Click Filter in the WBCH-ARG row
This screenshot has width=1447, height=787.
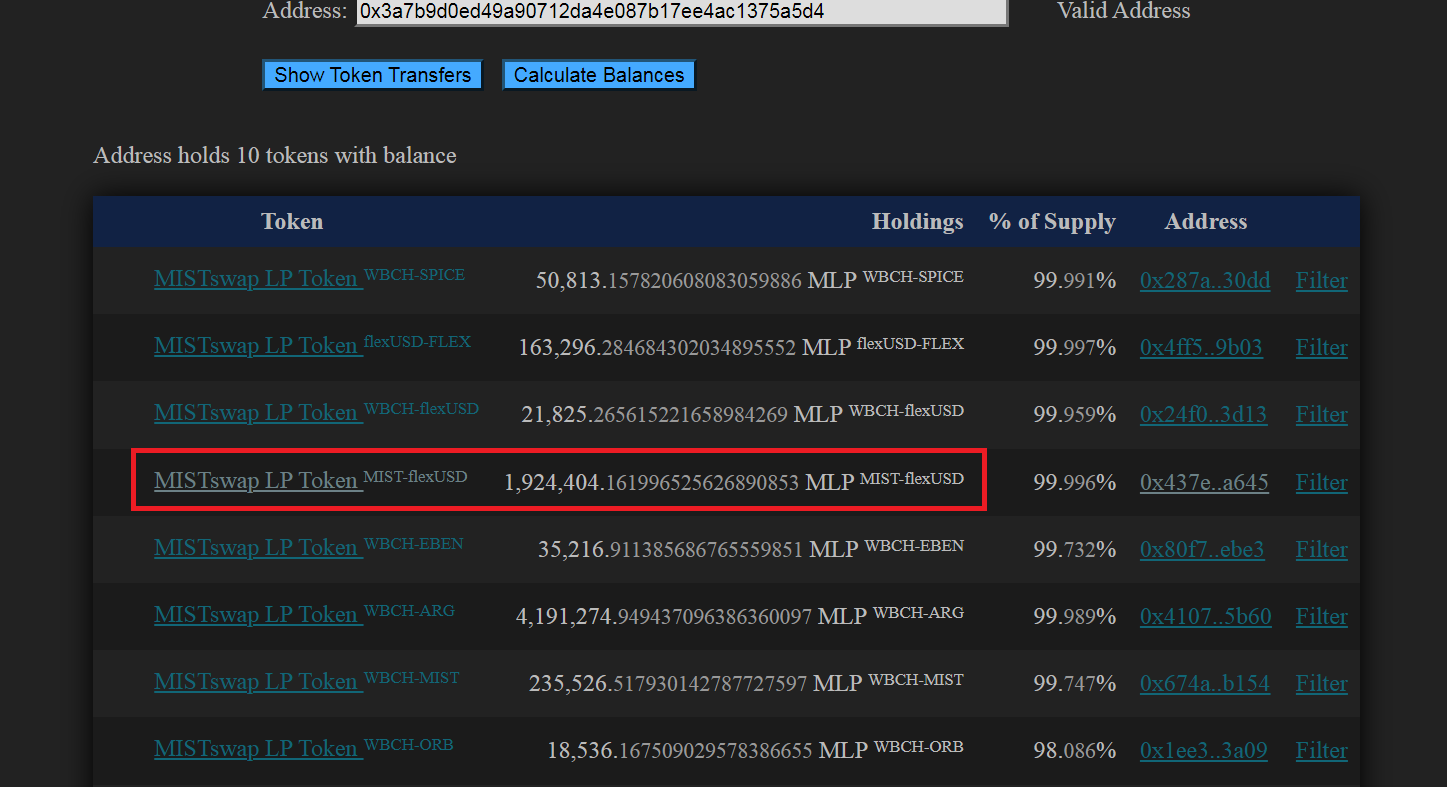1322,616
